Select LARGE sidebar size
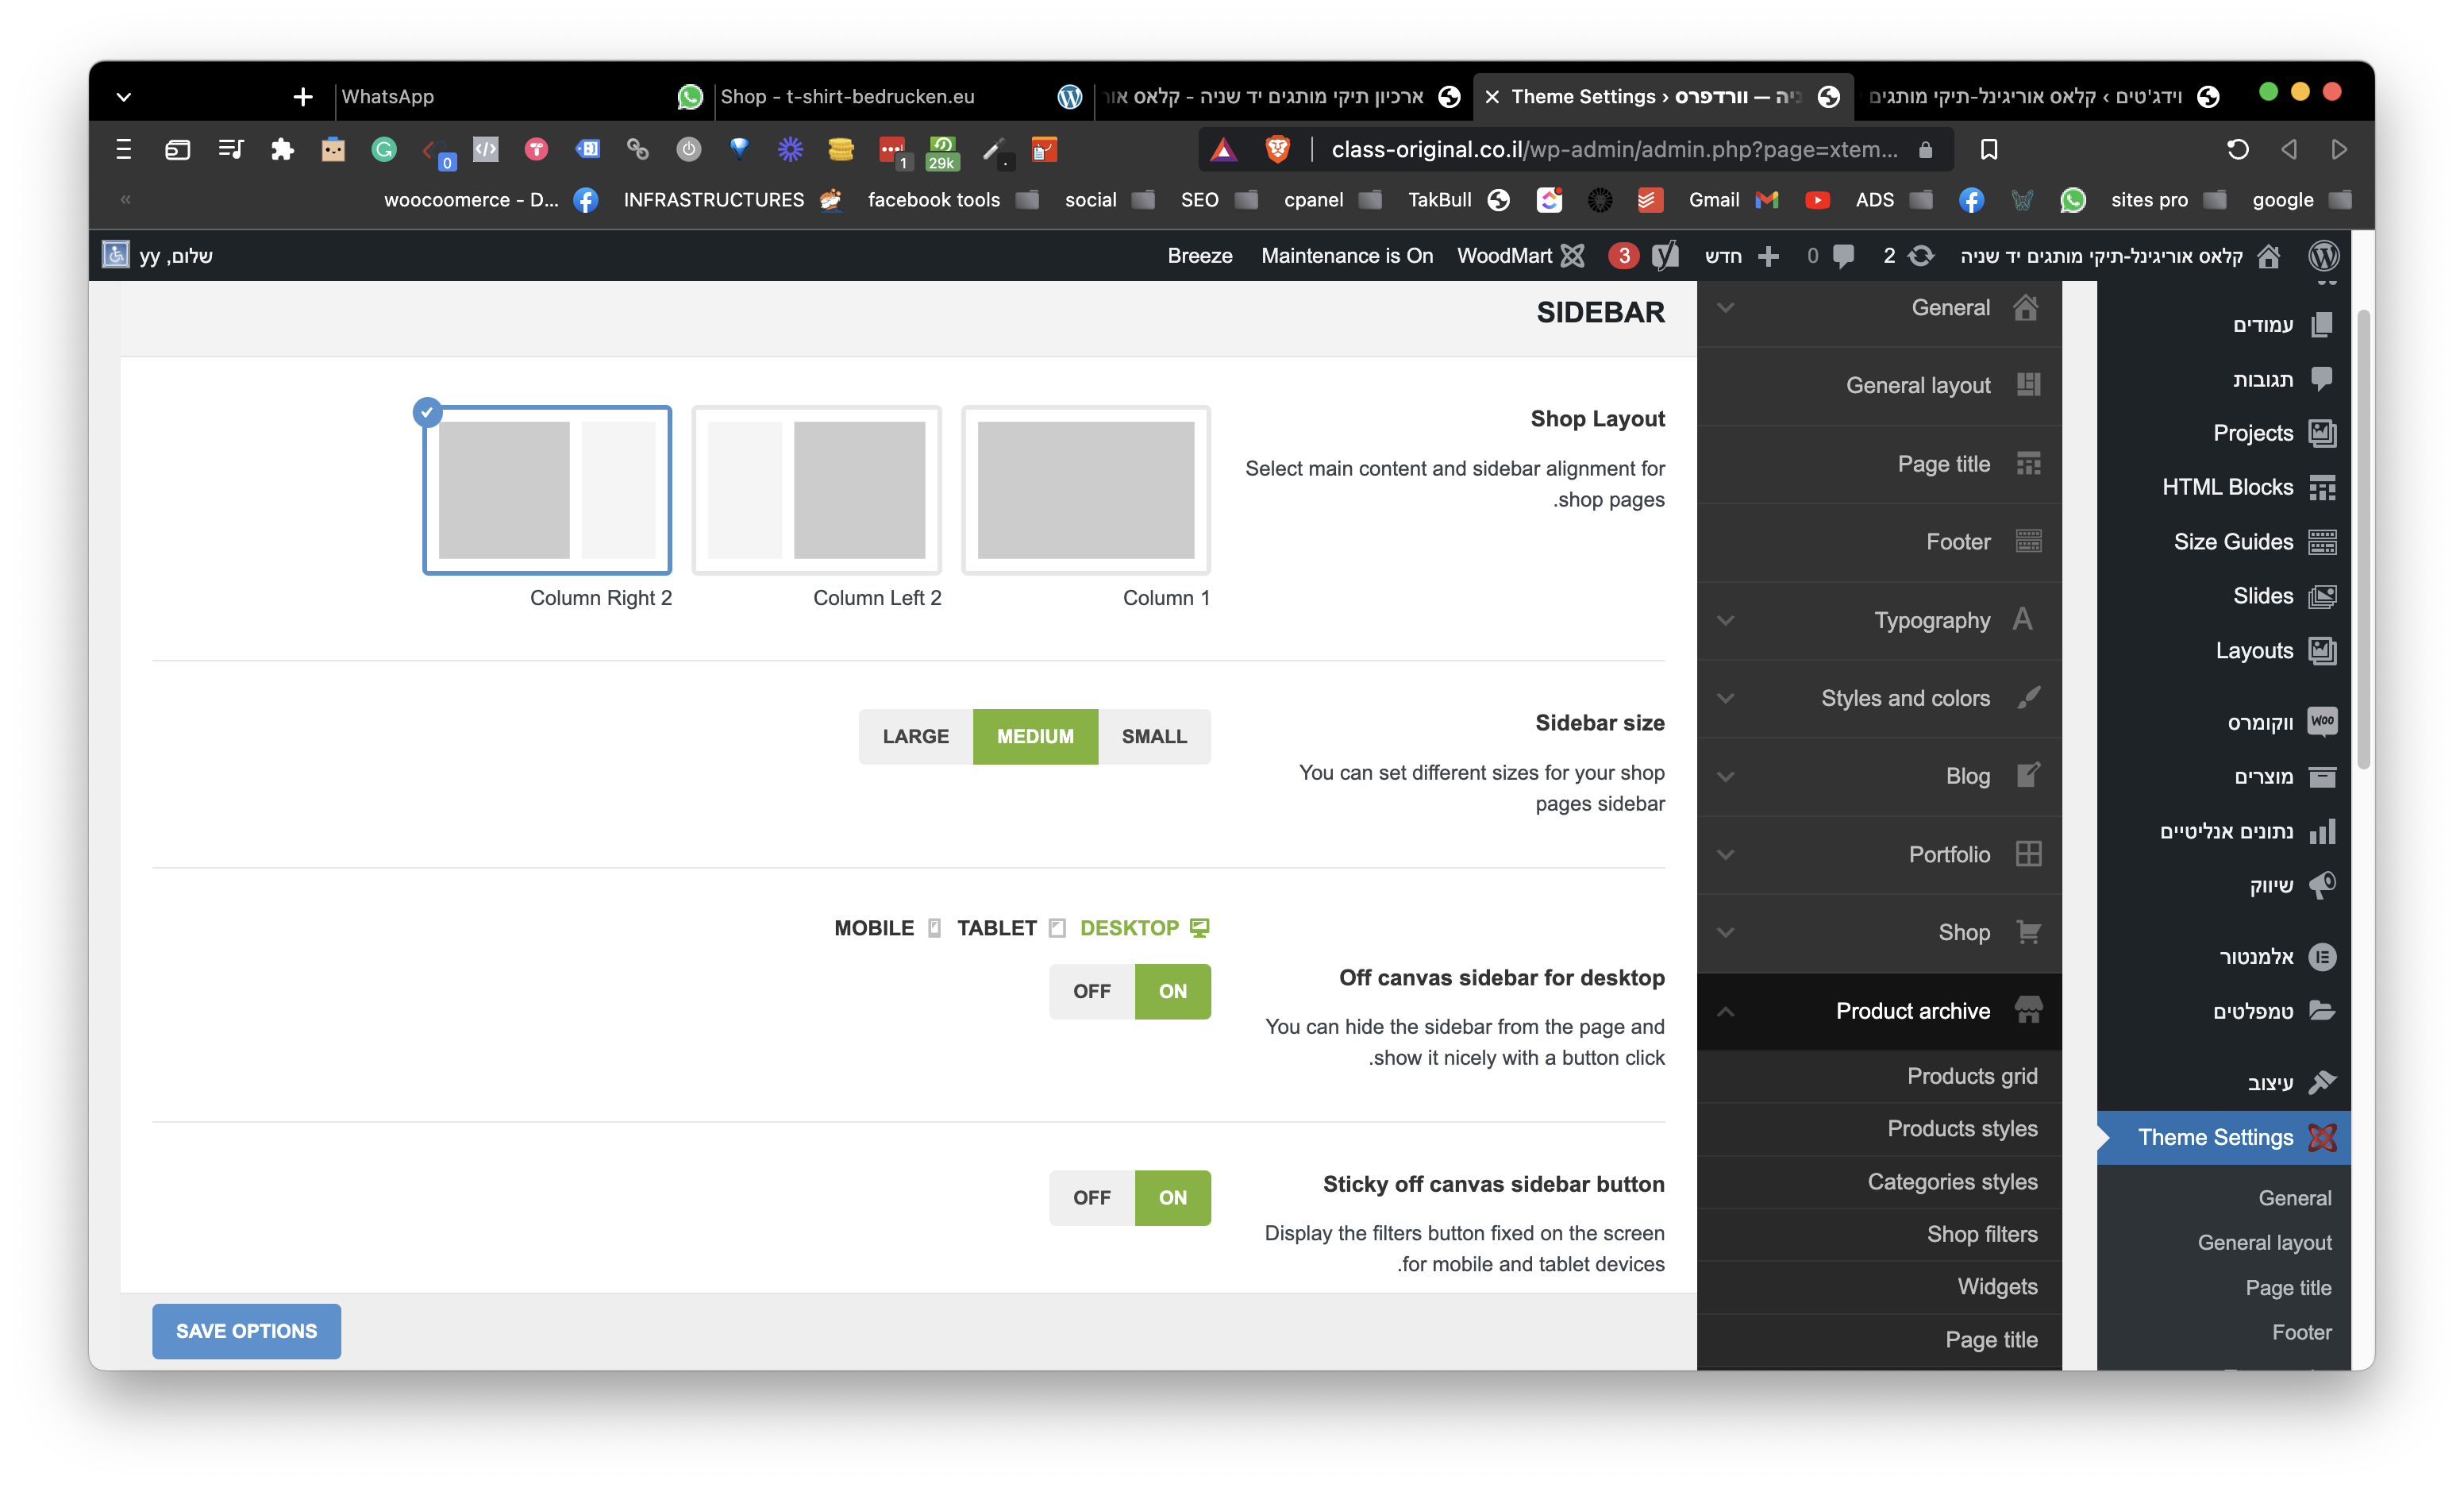The image size is (2464, 1488). pos(915,736)
